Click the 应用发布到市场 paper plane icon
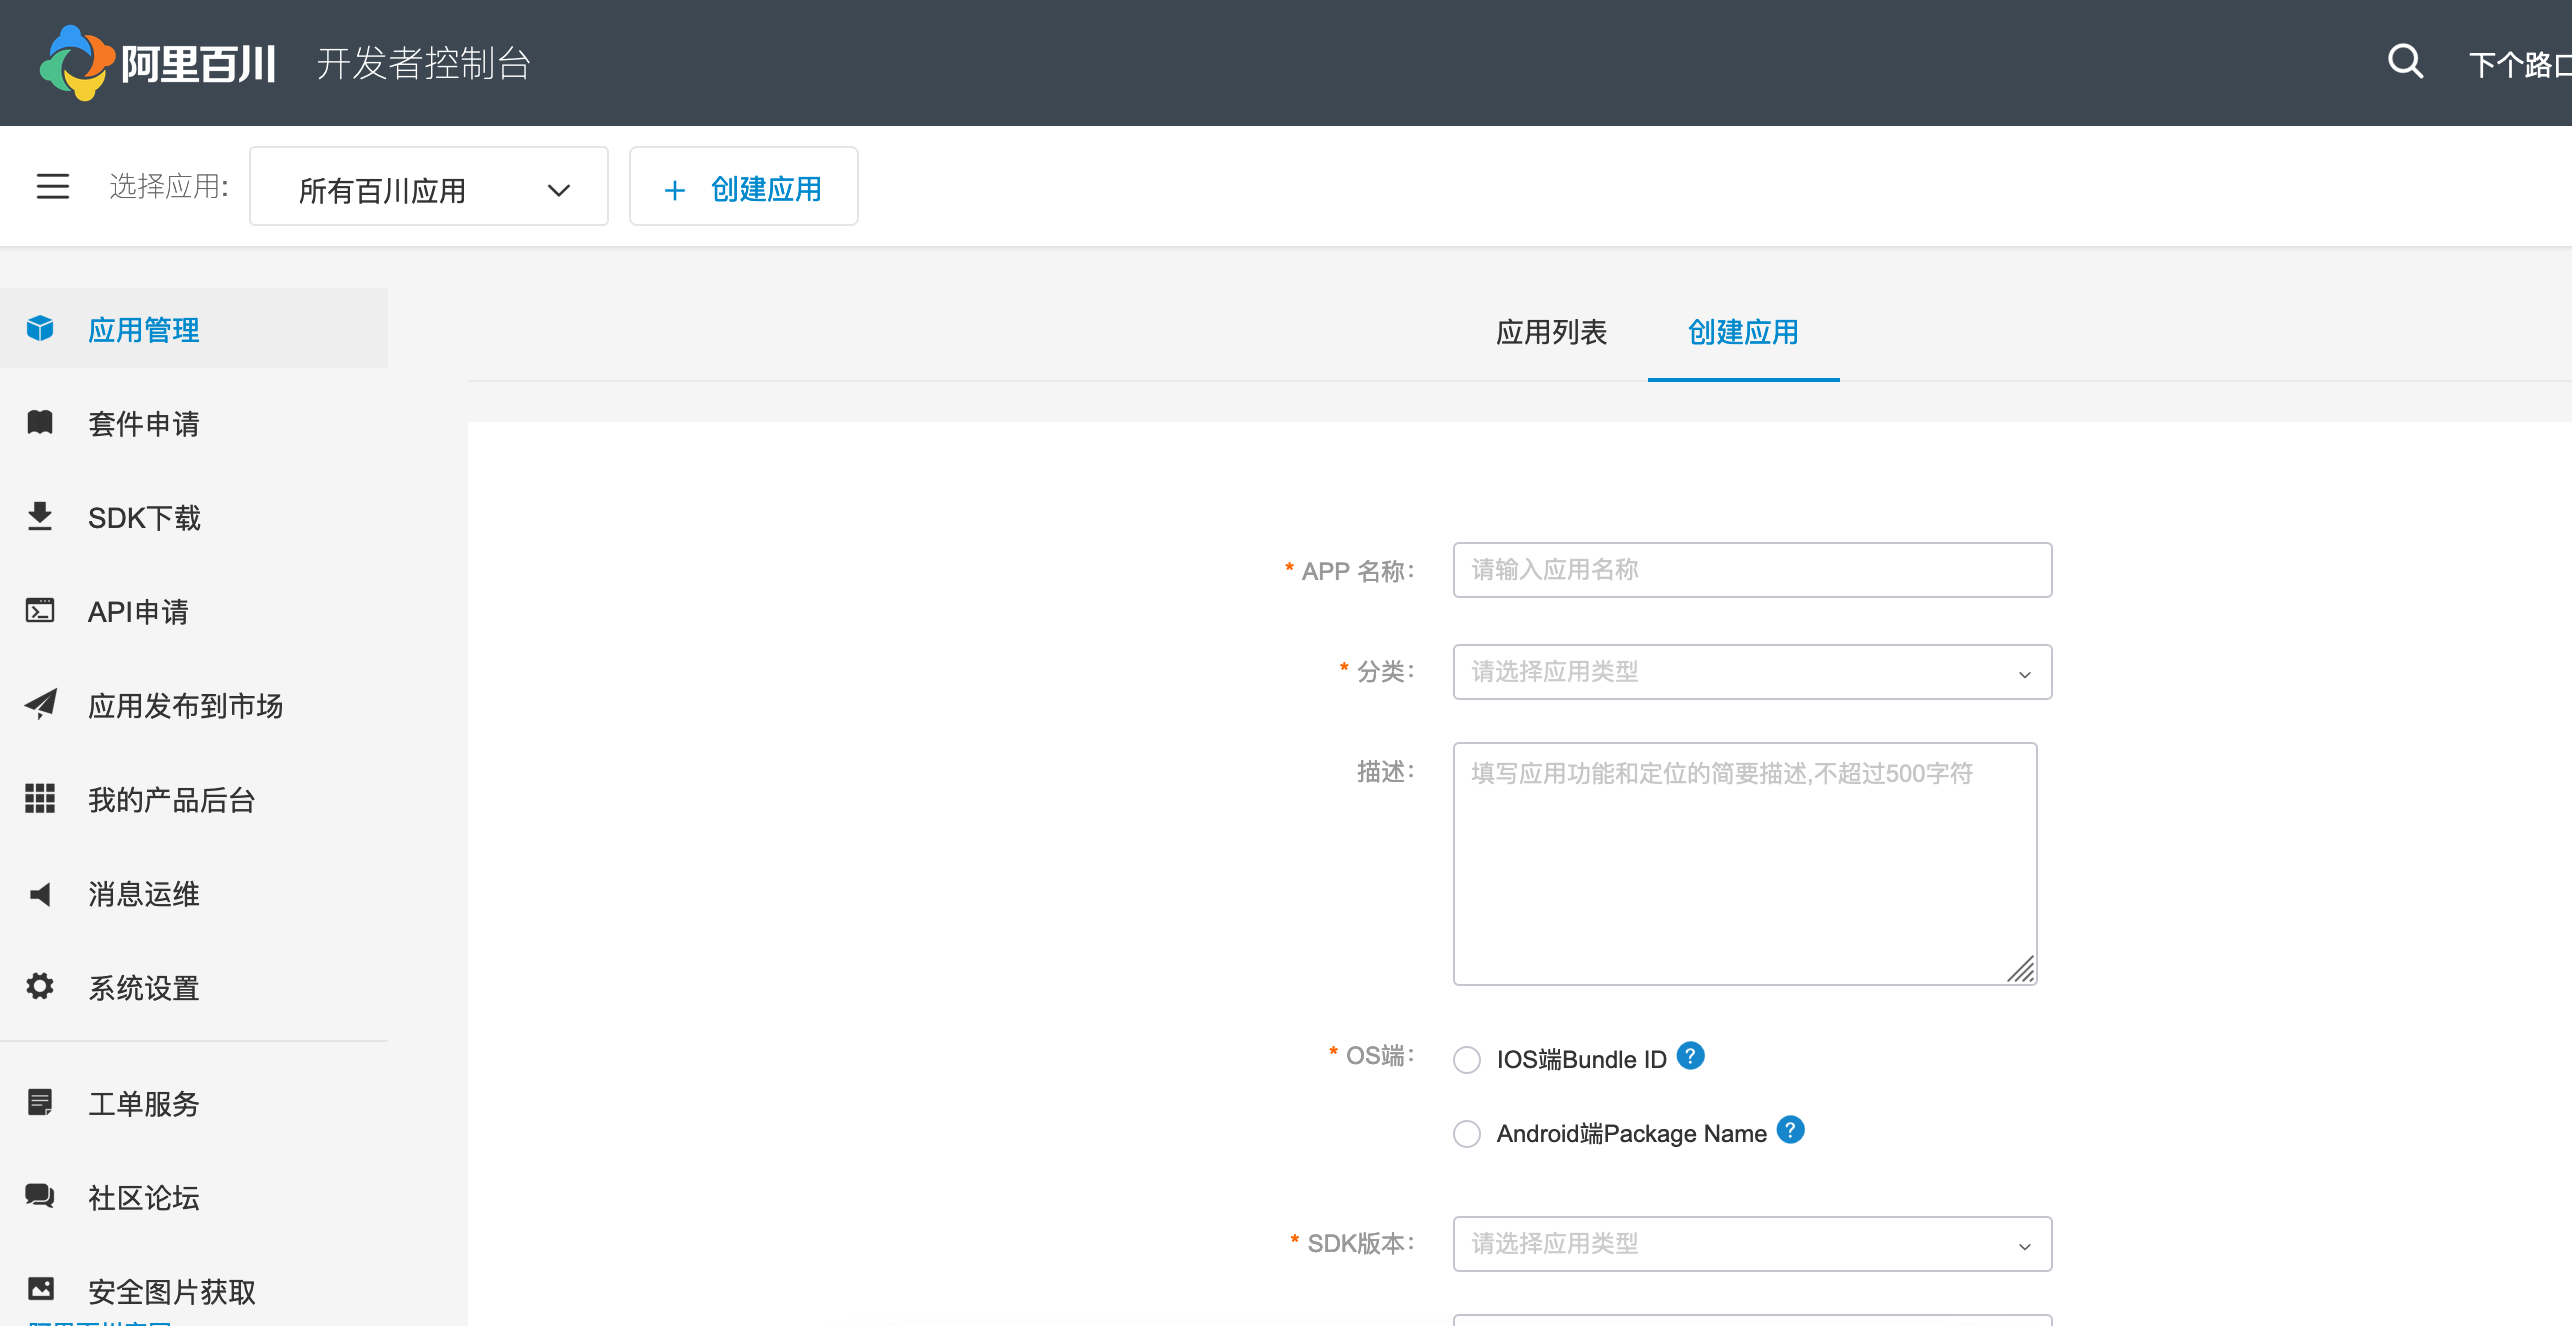 tap(40, 705)
